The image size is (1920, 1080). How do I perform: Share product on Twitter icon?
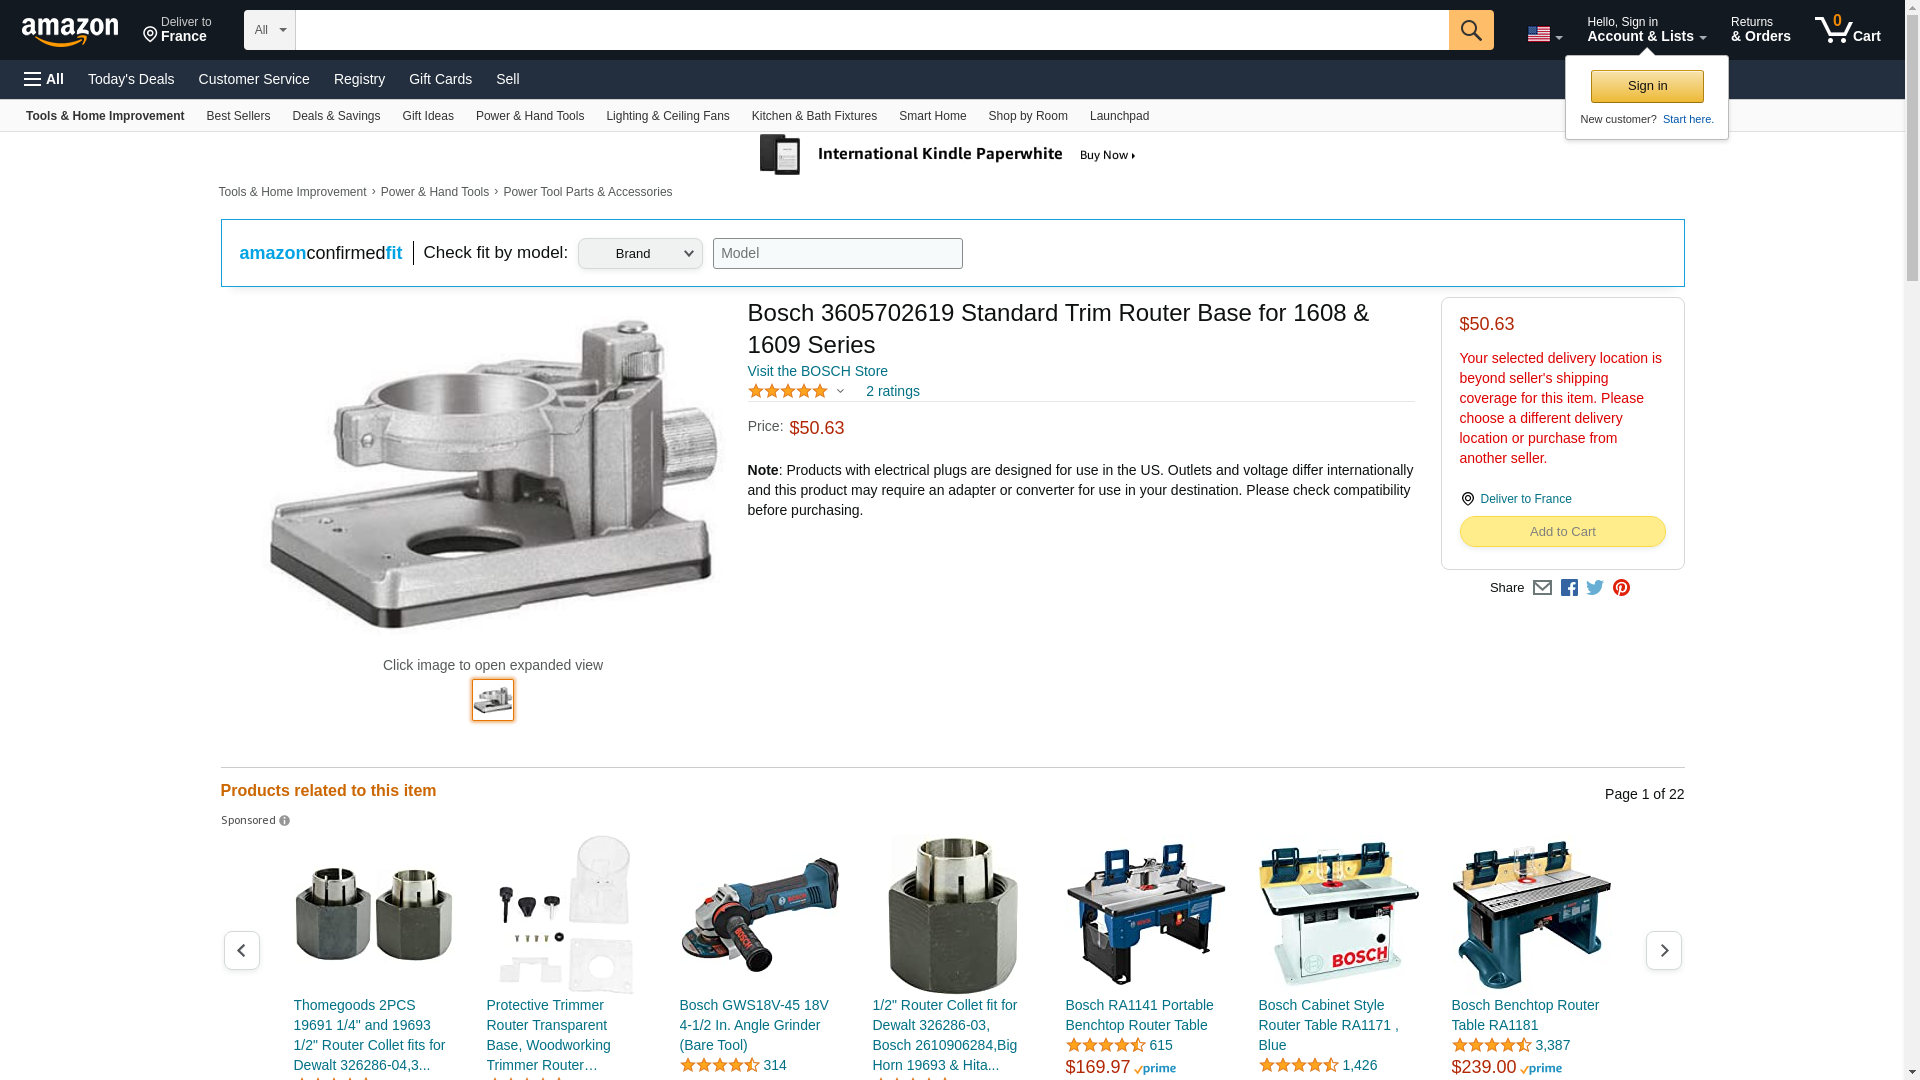coord(1595,588)
